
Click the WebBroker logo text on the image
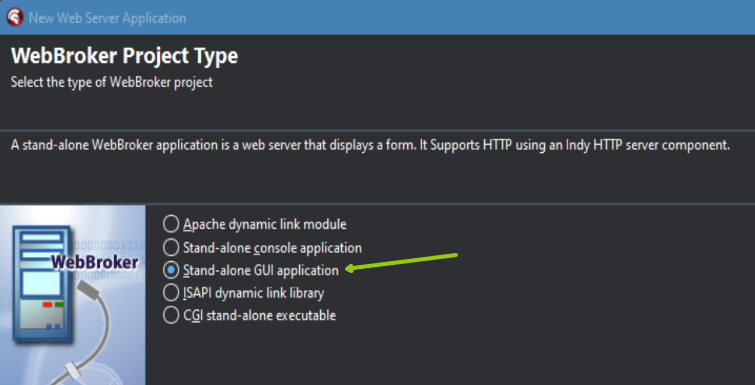coord(94,263)
